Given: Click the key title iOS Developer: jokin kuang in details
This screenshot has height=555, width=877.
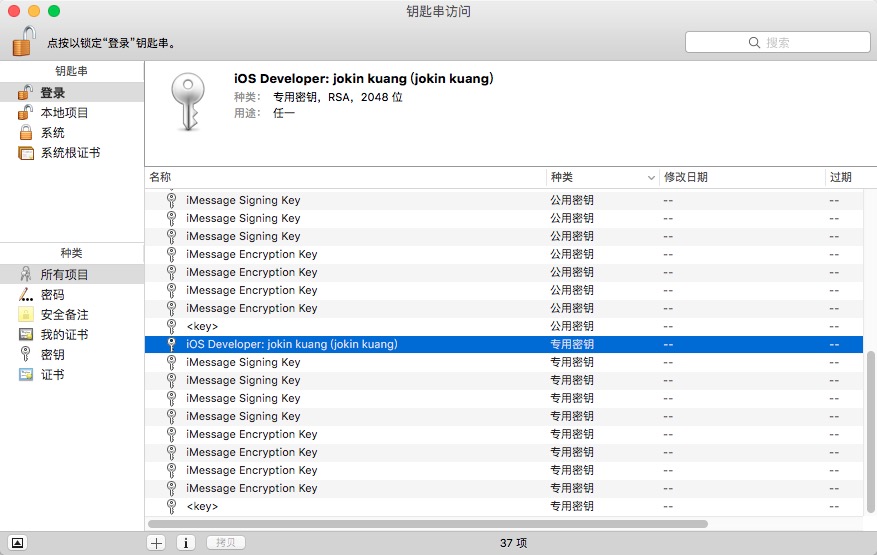Looking at the screenshot, I should (x=364, y=78).
